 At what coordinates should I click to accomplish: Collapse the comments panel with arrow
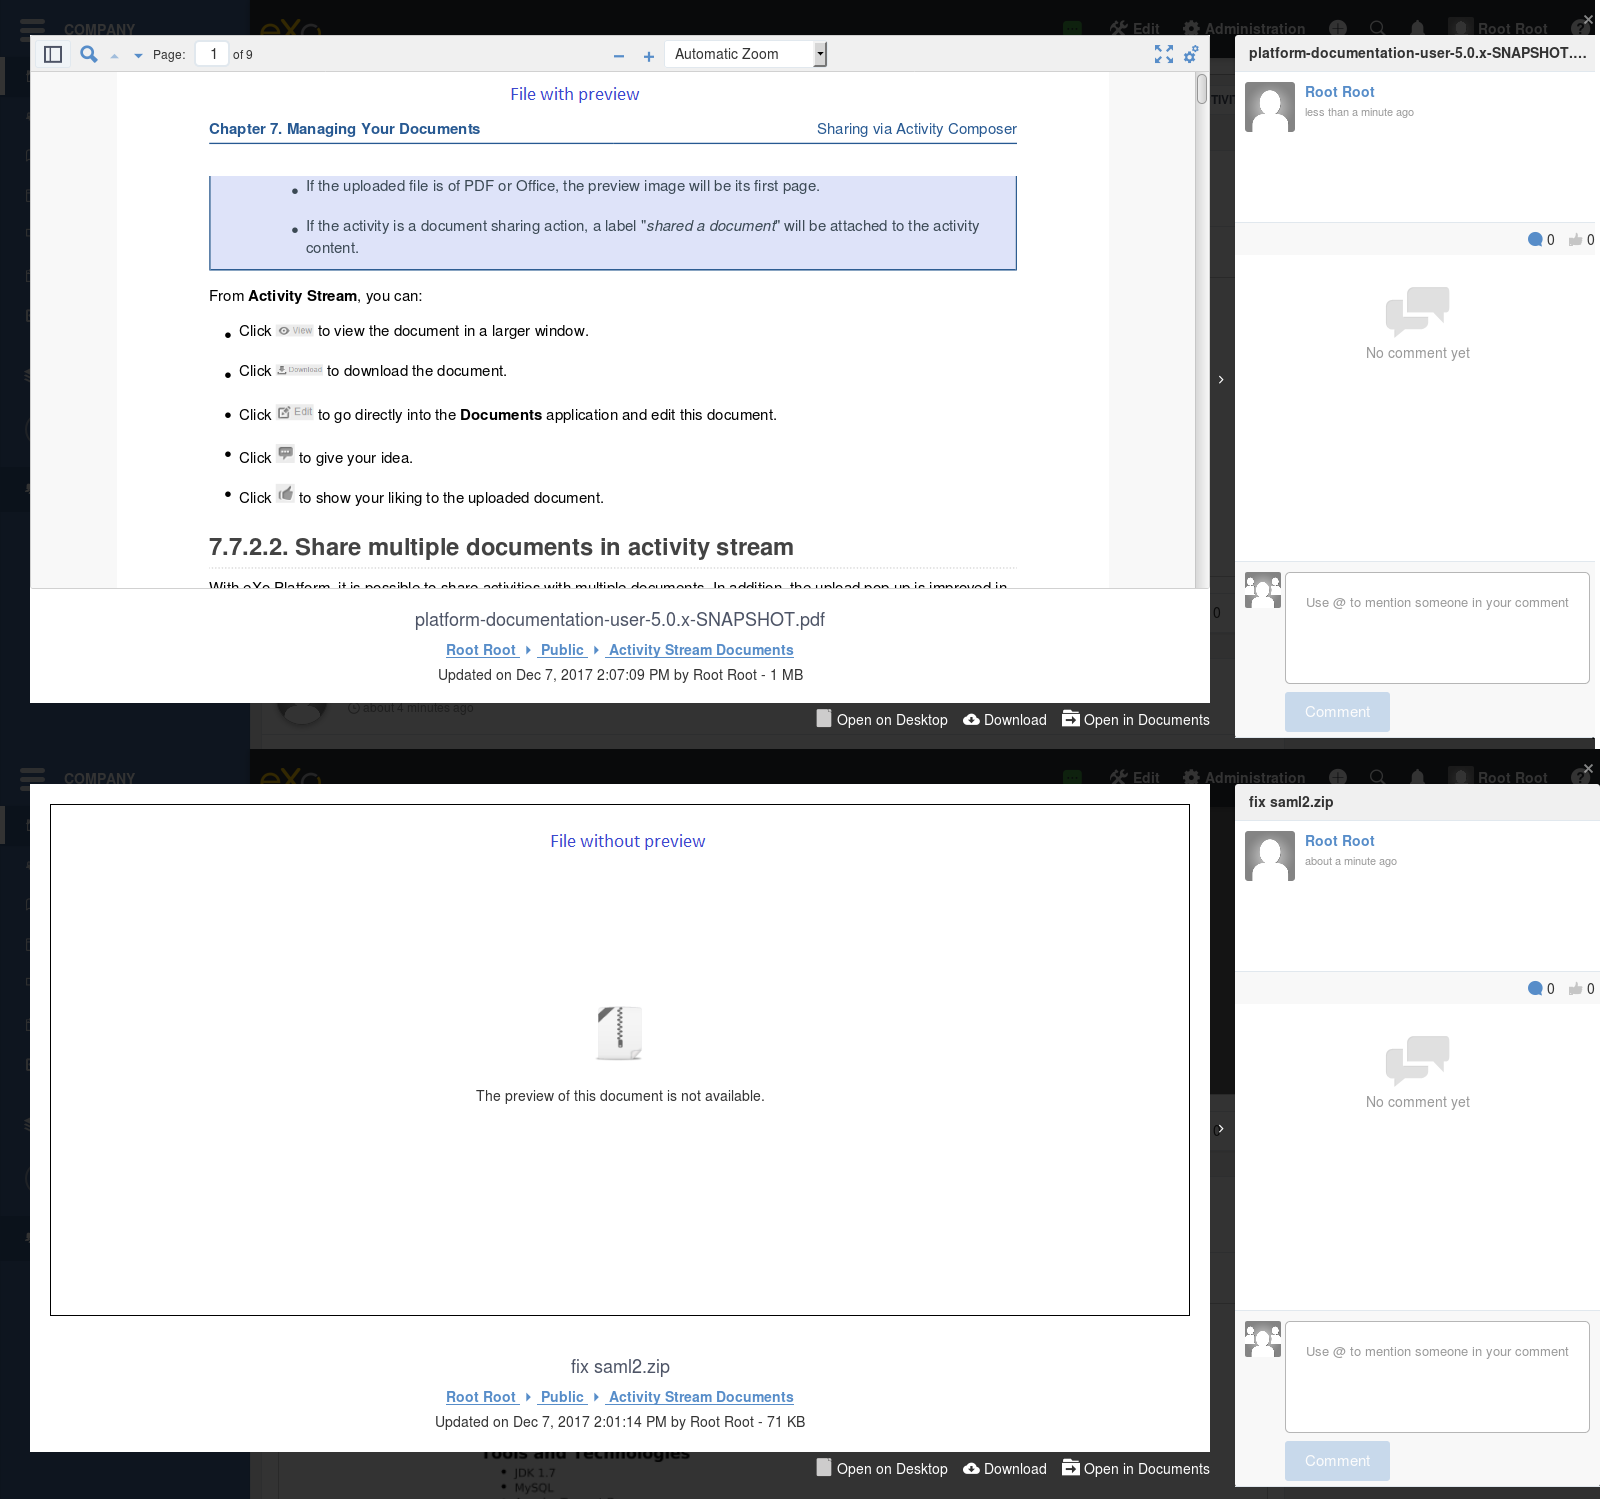[1221, 380]
